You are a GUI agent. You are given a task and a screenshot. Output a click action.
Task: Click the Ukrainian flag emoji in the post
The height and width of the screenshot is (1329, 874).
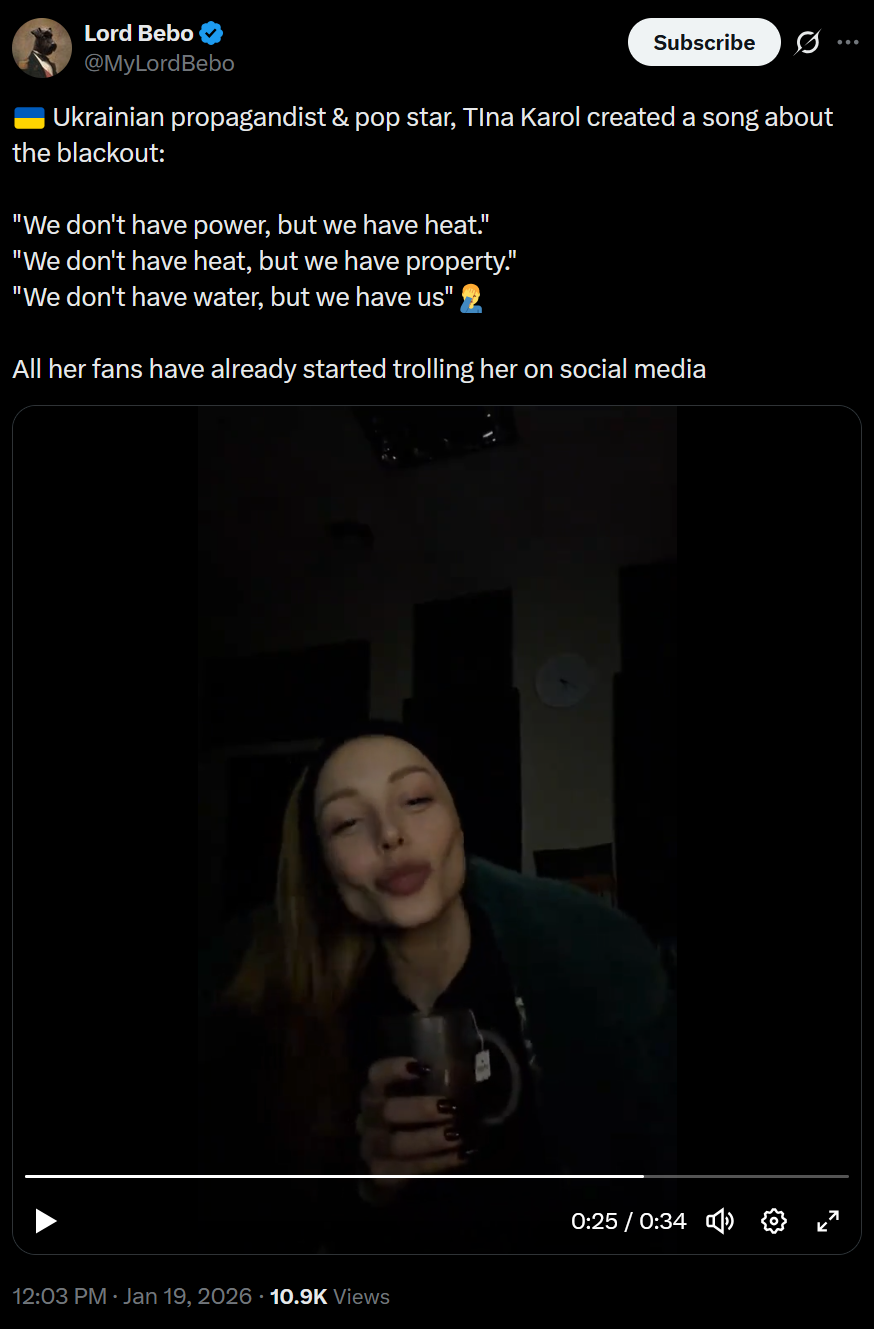pos(29,118)
